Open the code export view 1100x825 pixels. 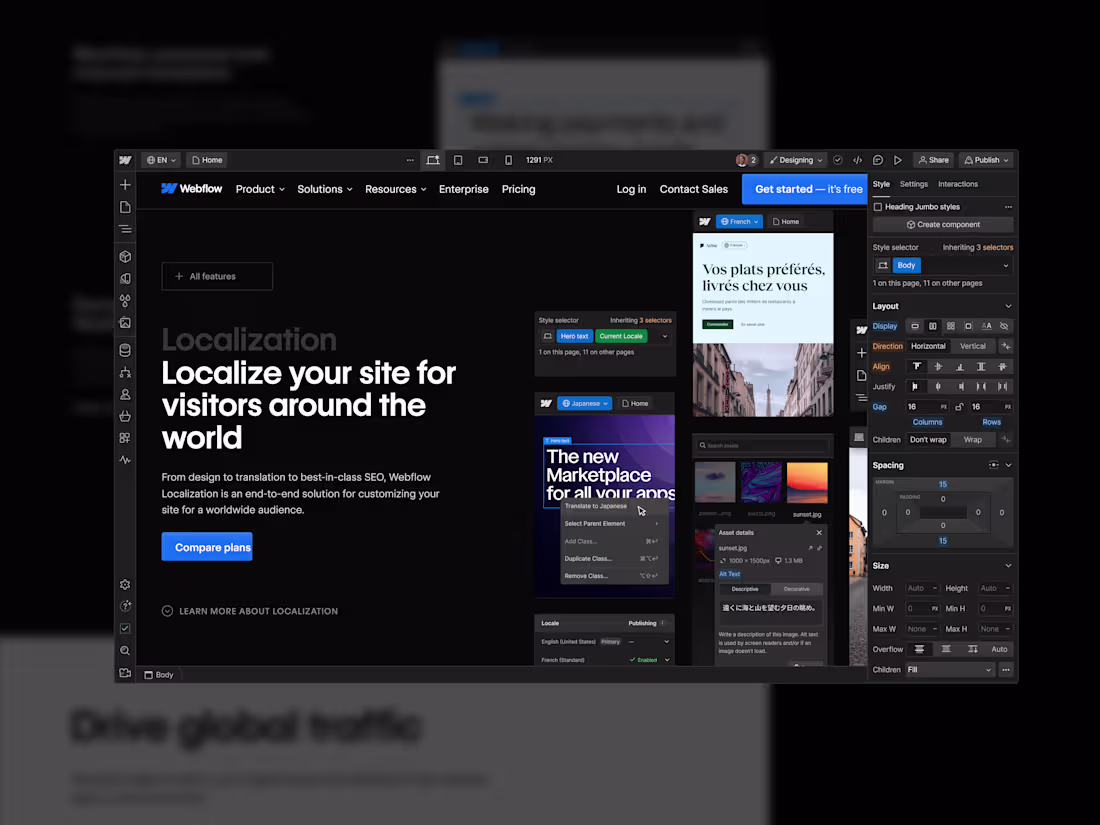click(857, 159)
